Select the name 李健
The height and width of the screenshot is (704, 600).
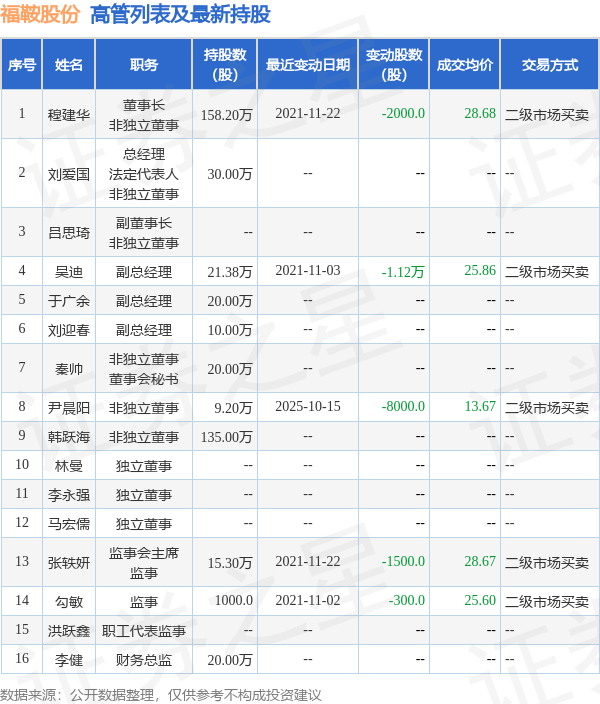[69, 660]
